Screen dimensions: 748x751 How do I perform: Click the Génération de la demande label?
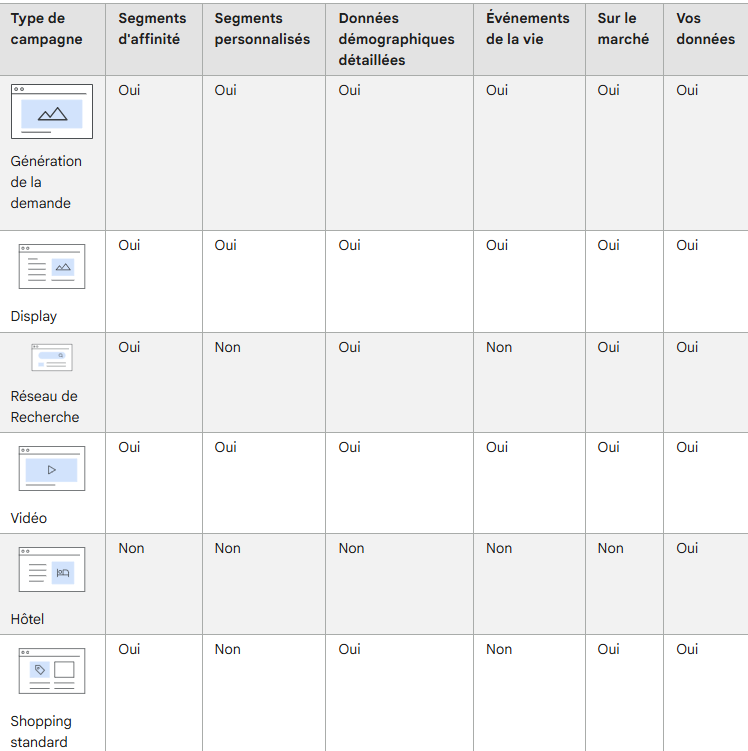[x=46, y=182]
